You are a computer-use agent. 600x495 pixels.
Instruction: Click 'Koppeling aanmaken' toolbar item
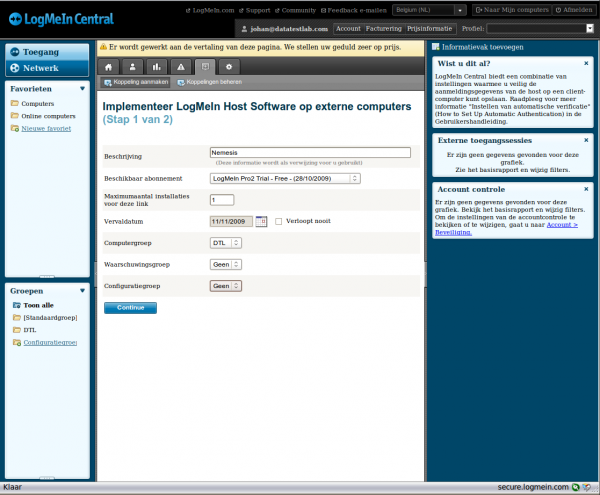pyautogui.click(x=136, y=82)
